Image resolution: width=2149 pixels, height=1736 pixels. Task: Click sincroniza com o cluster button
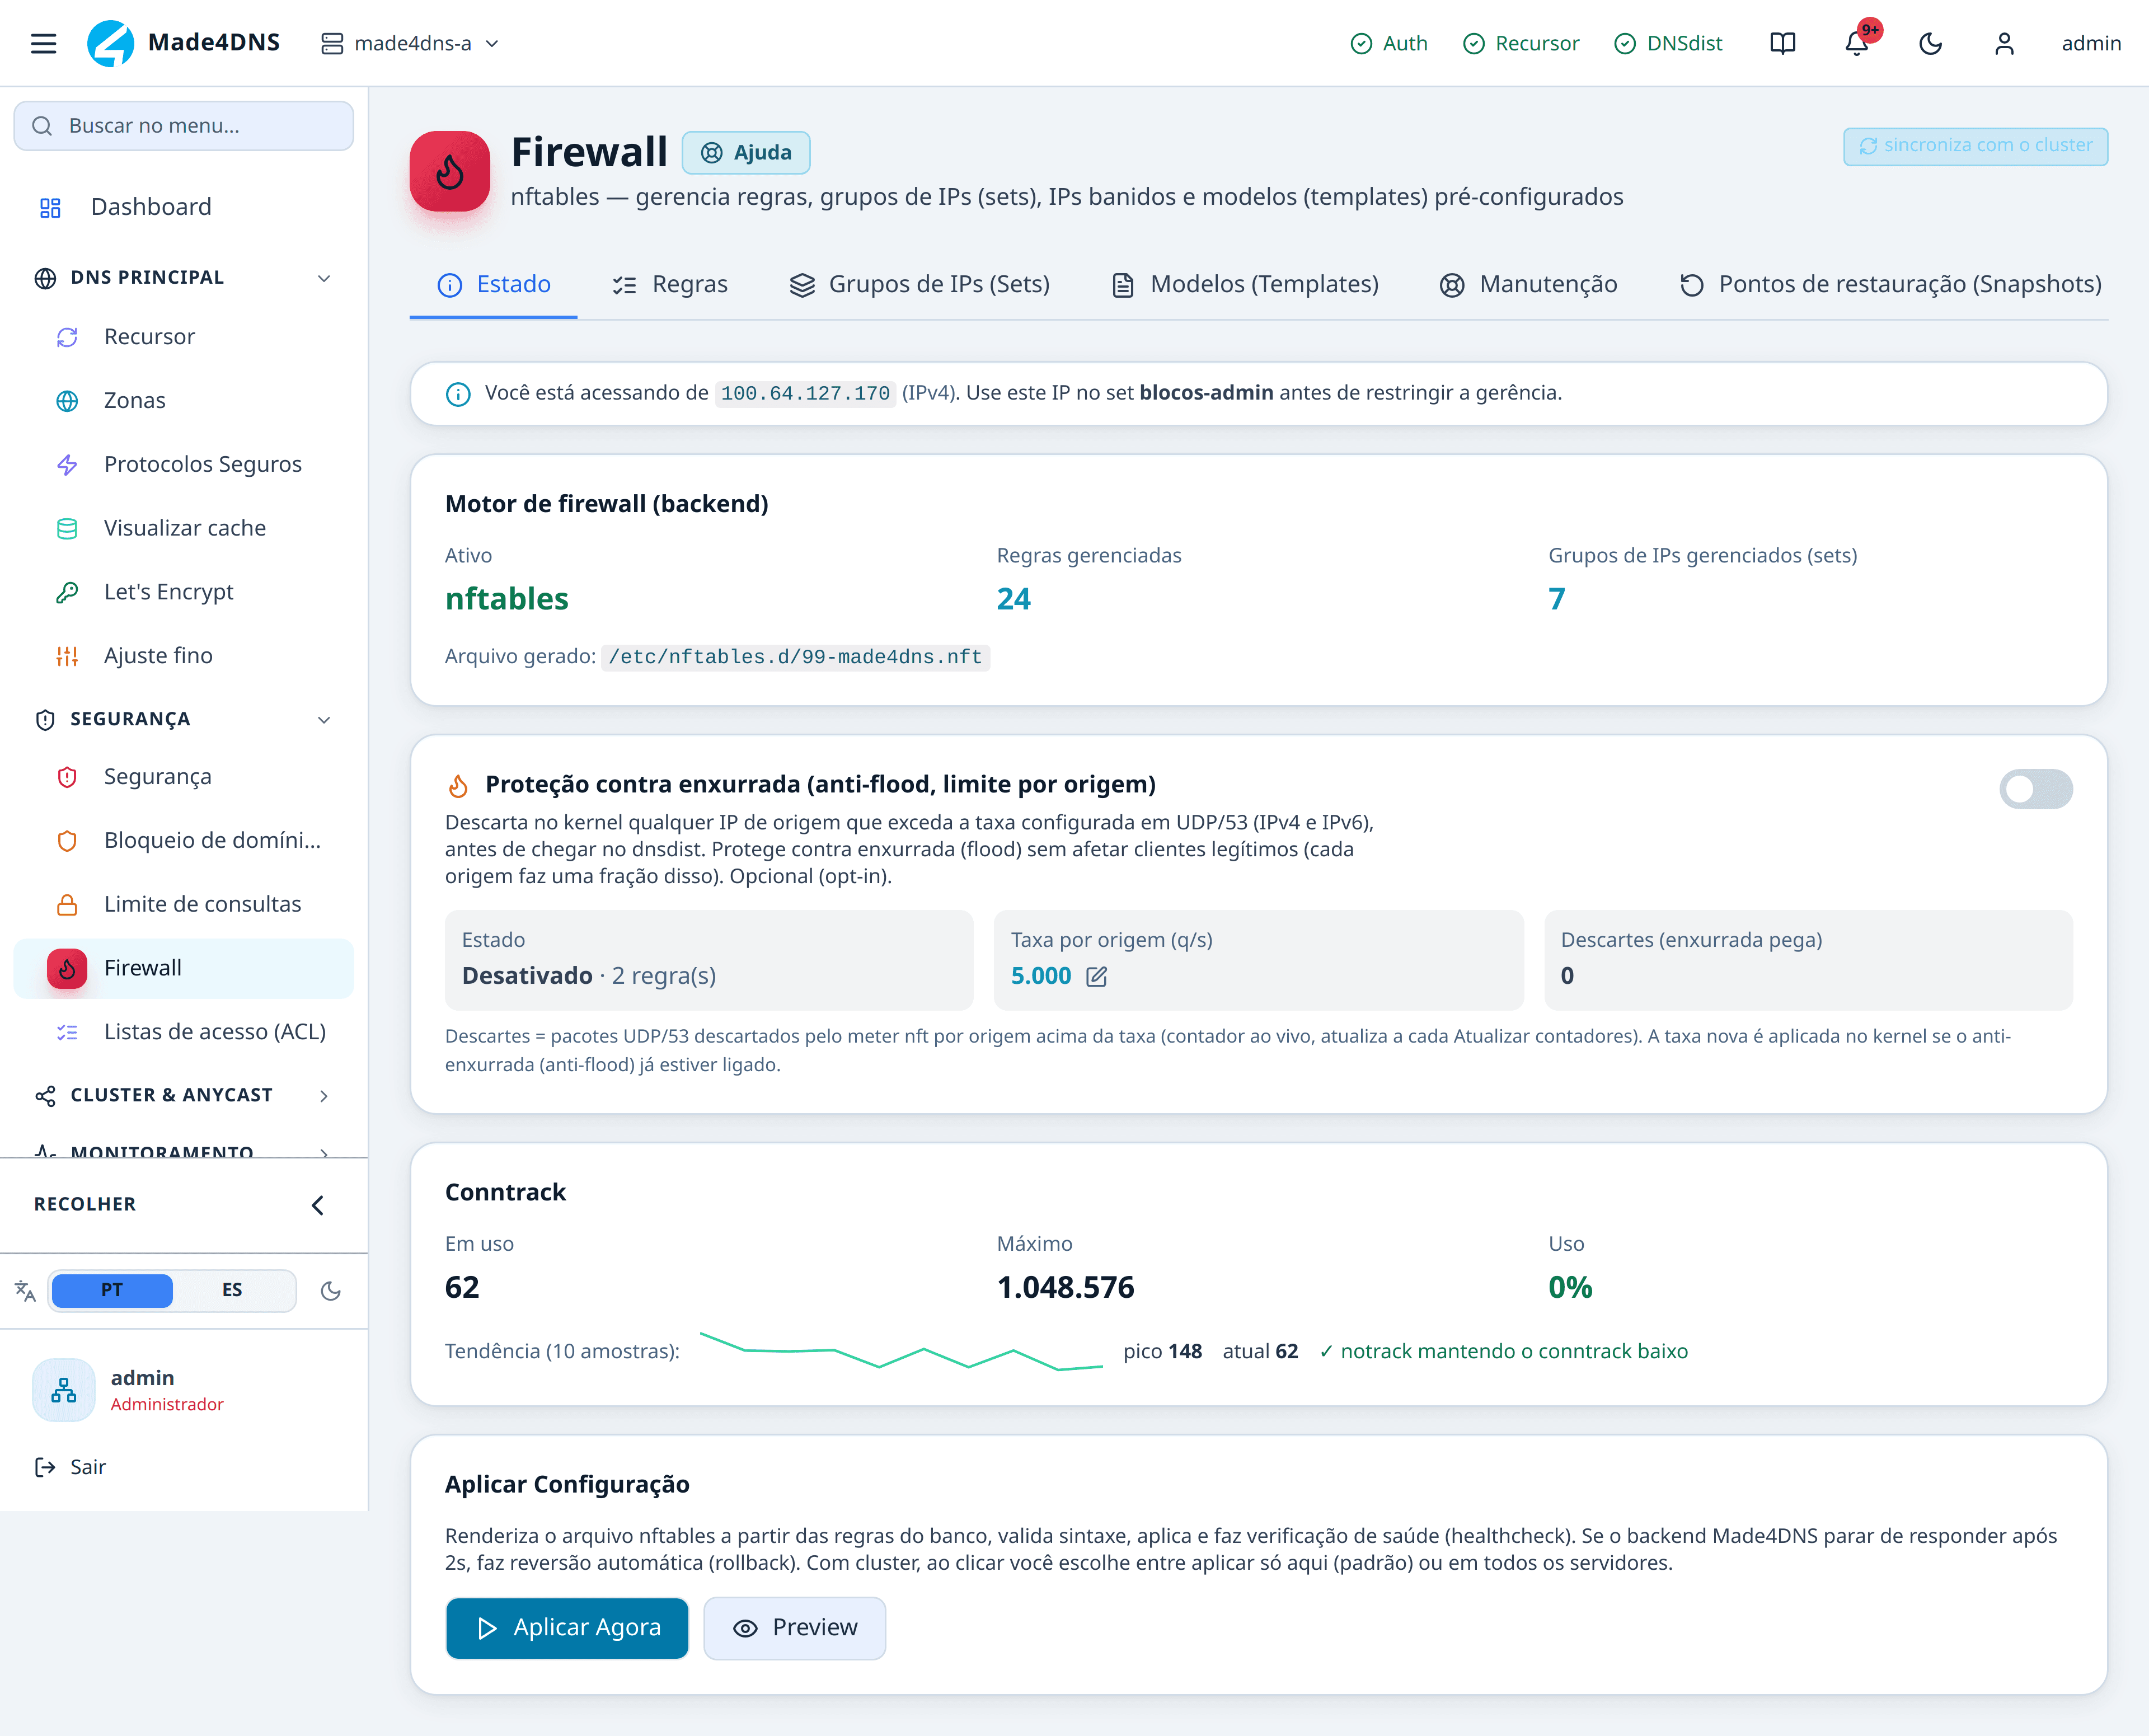click(1975, 146)
